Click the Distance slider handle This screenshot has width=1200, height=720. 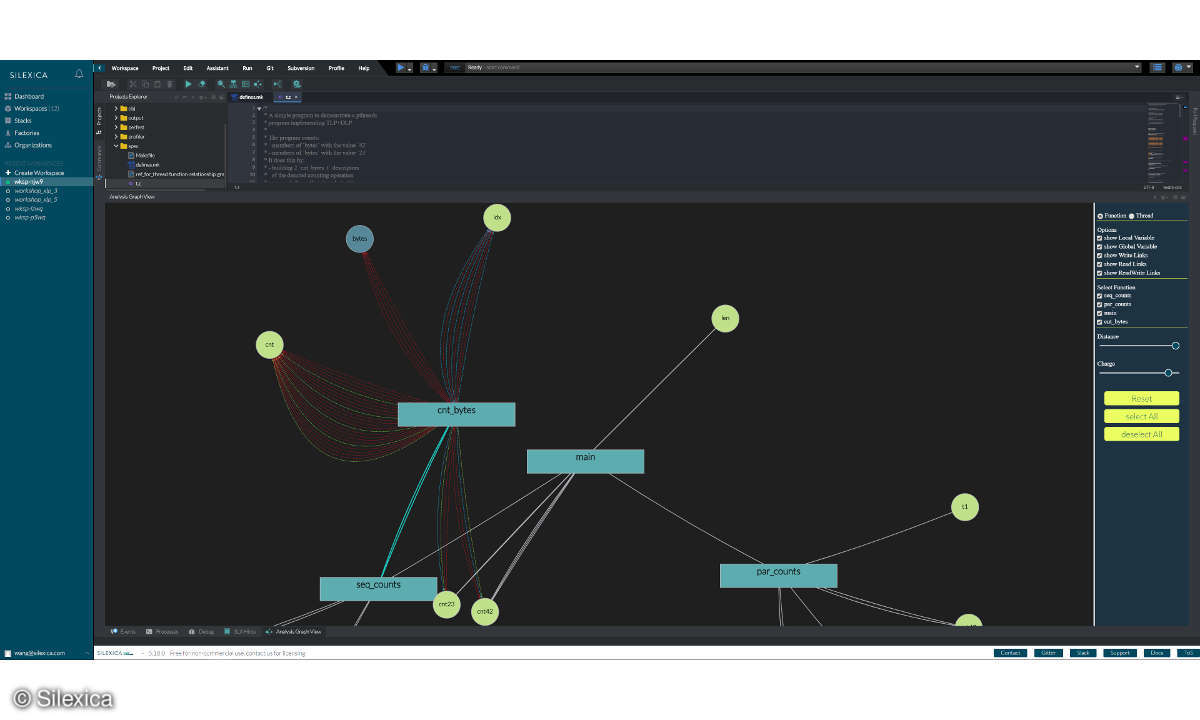pyautogui.click(x=1175, y=346)
